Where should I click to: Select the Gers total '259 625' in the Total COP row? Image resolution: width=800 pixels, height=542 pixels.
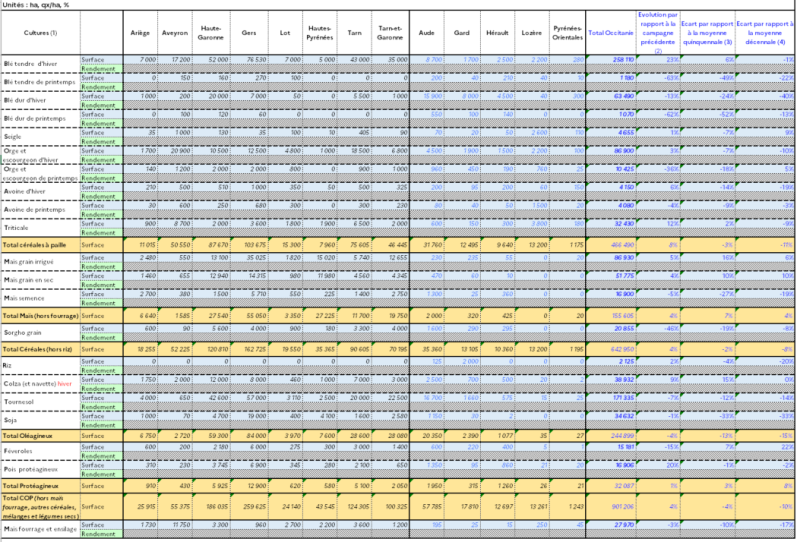click(255, 507)
